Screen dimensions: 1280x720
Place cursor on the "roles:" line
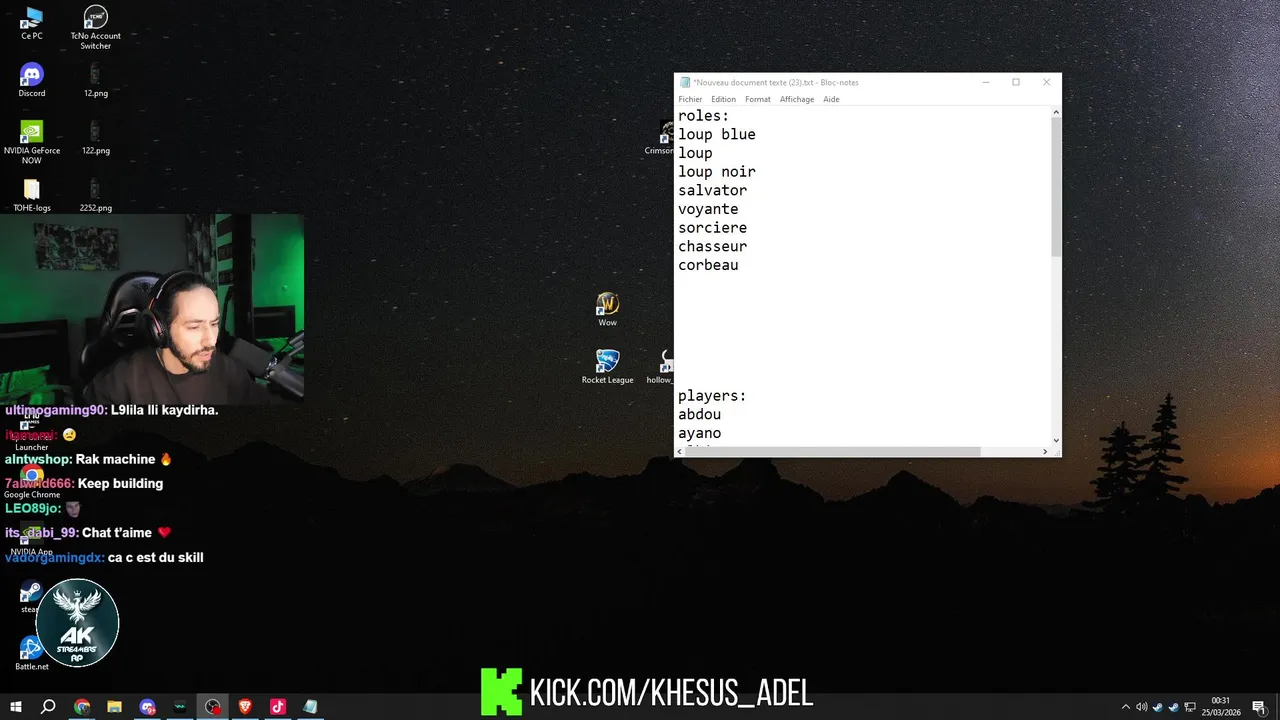pyautogui.click(x=704, y=116)
